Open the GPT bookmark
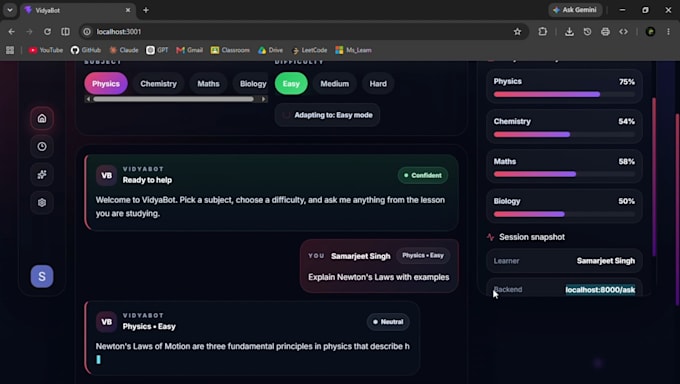 [157, 50]
